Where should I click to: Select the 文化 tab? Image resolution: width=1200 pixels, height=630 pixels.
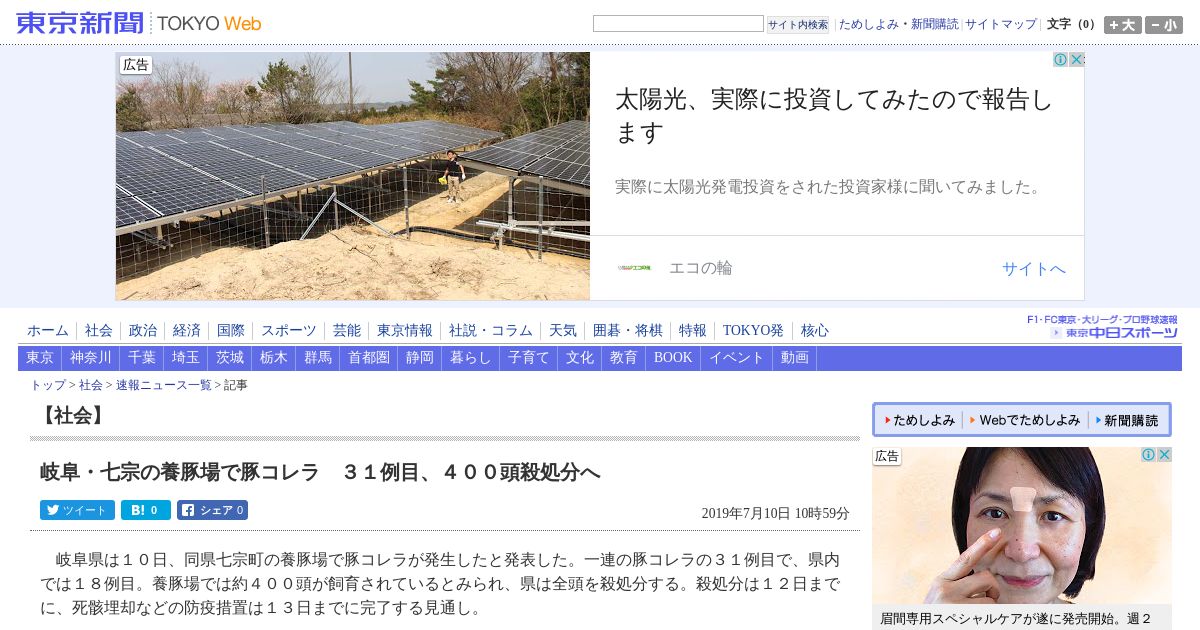coord(580,358)
